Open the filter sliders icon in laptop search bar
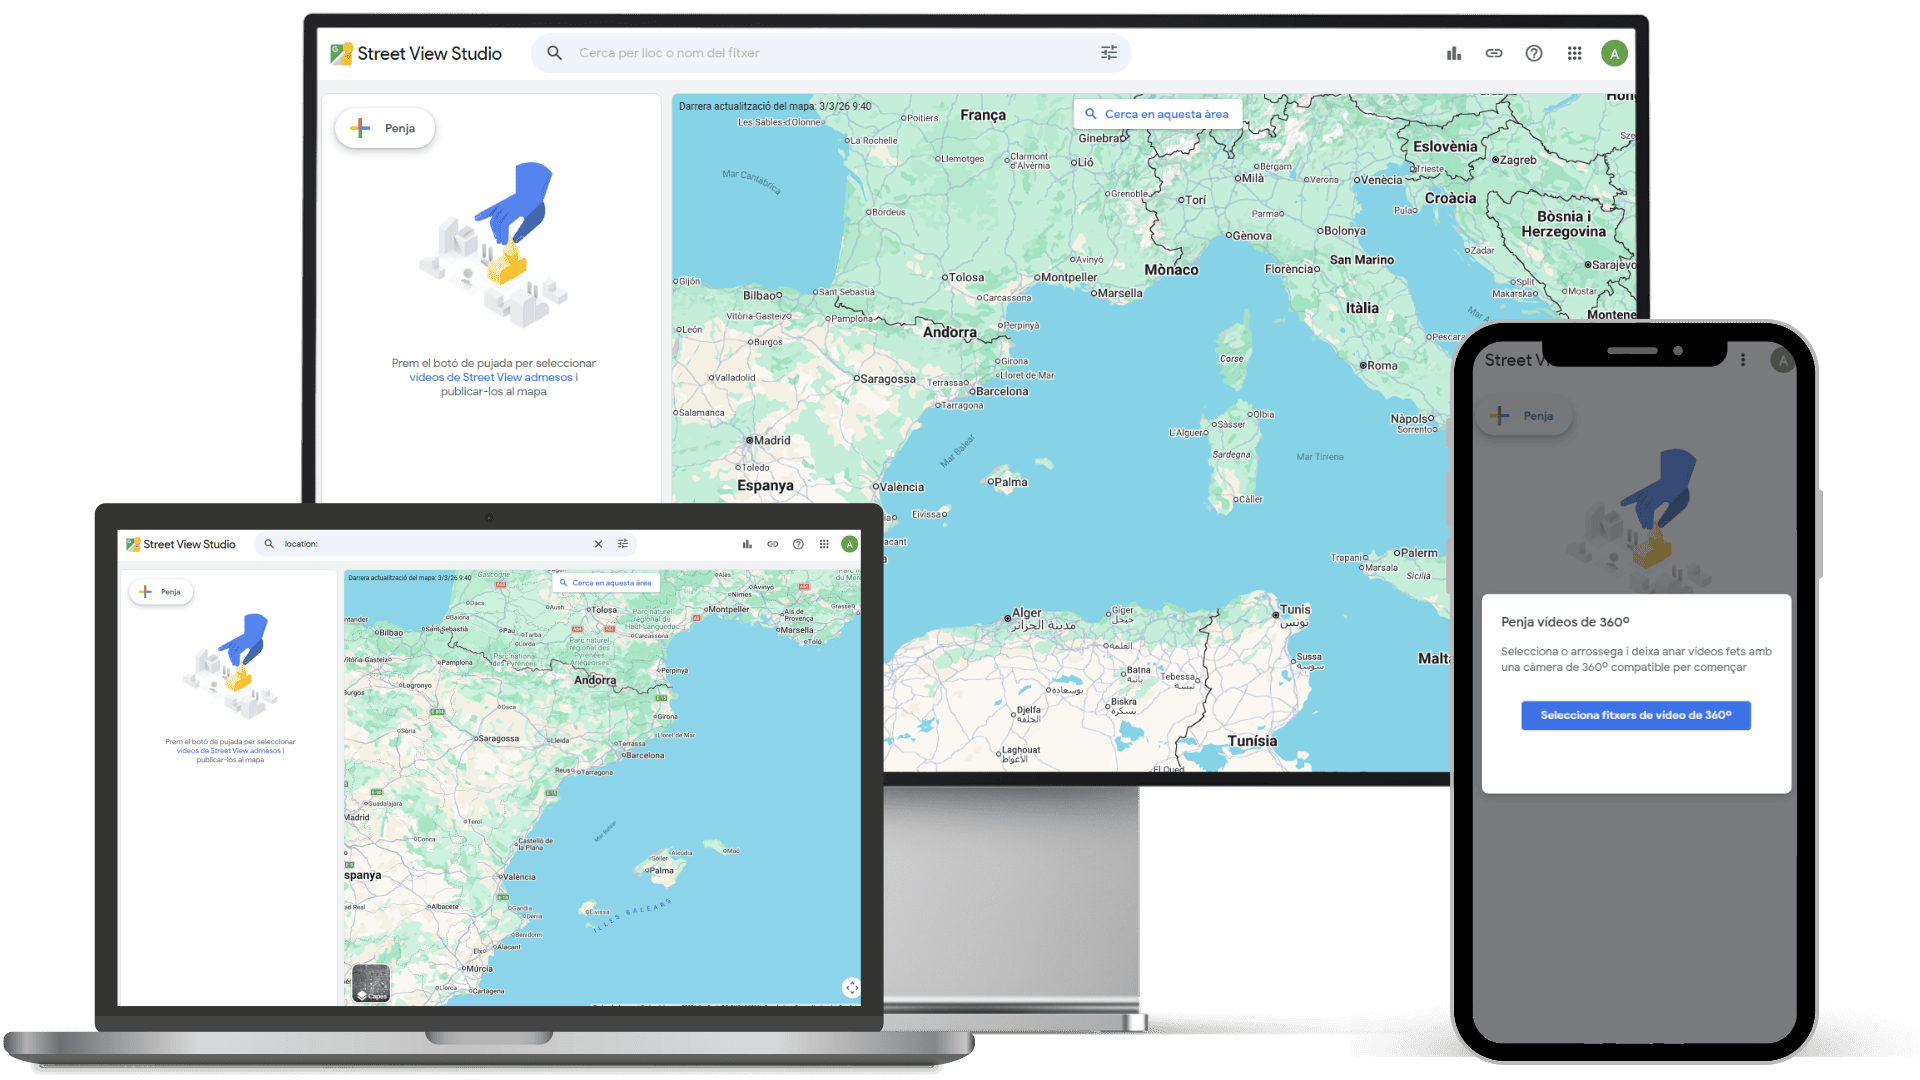Image resolution: width=1920 pixels, height=1080 pixels. (623, 544)
